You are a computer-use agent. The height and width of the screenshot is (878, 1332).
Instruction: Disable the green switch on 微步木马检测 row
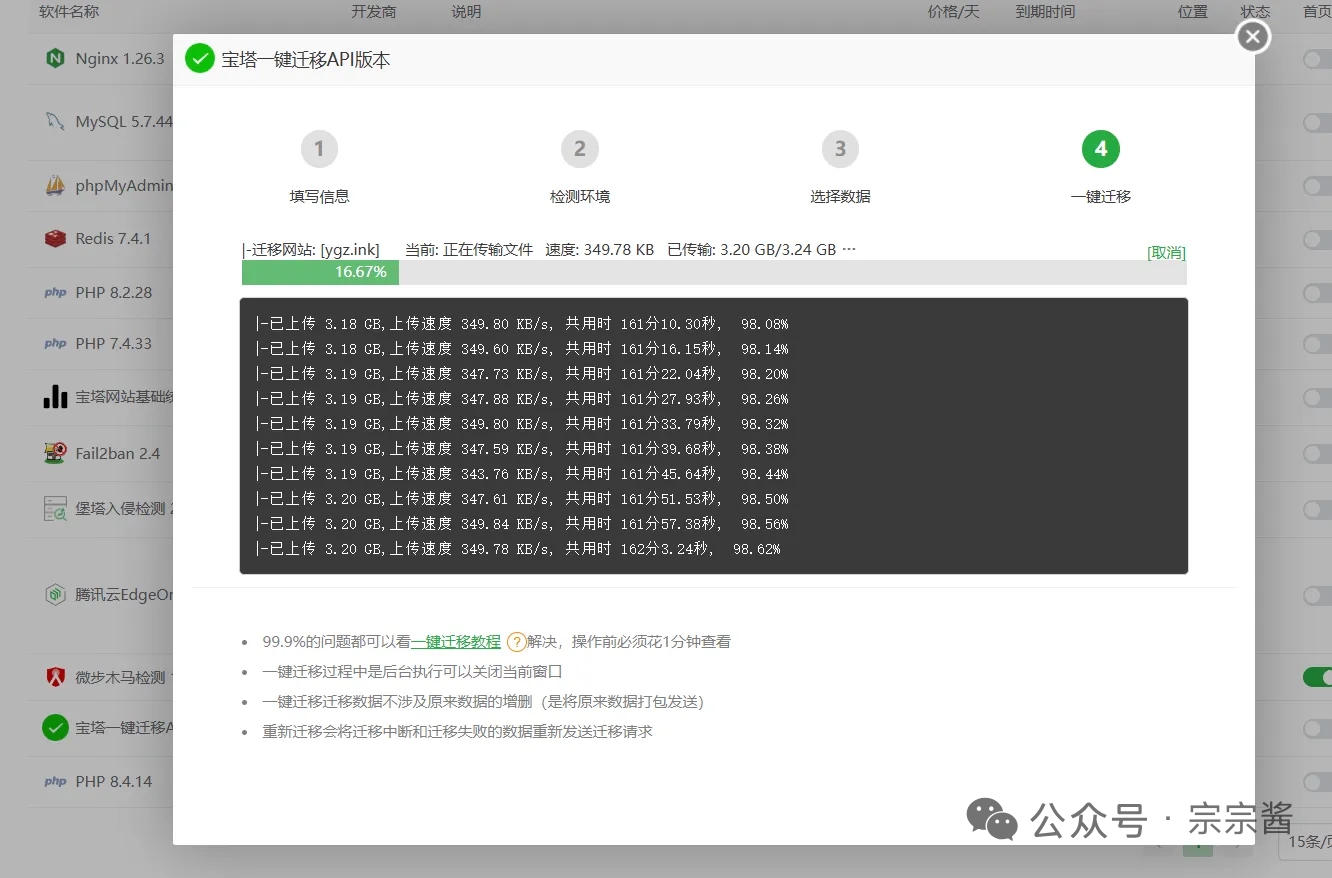1317,677
